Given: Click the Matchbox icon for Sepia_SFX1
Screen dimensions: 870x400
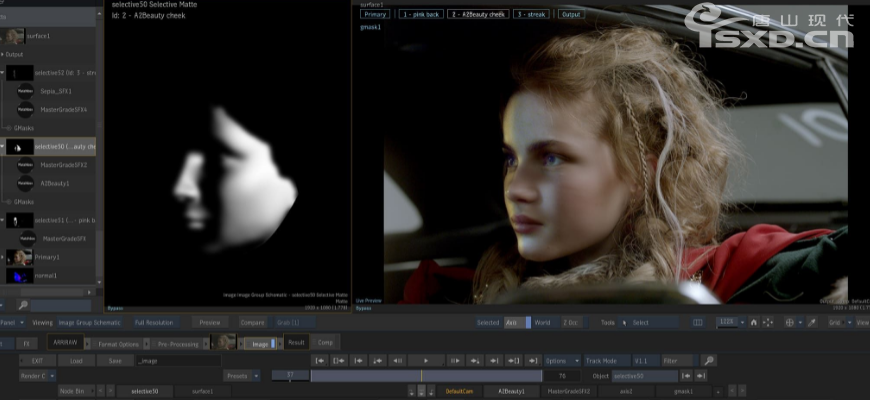Looking at the screenshot, I should tap(26, 91).
